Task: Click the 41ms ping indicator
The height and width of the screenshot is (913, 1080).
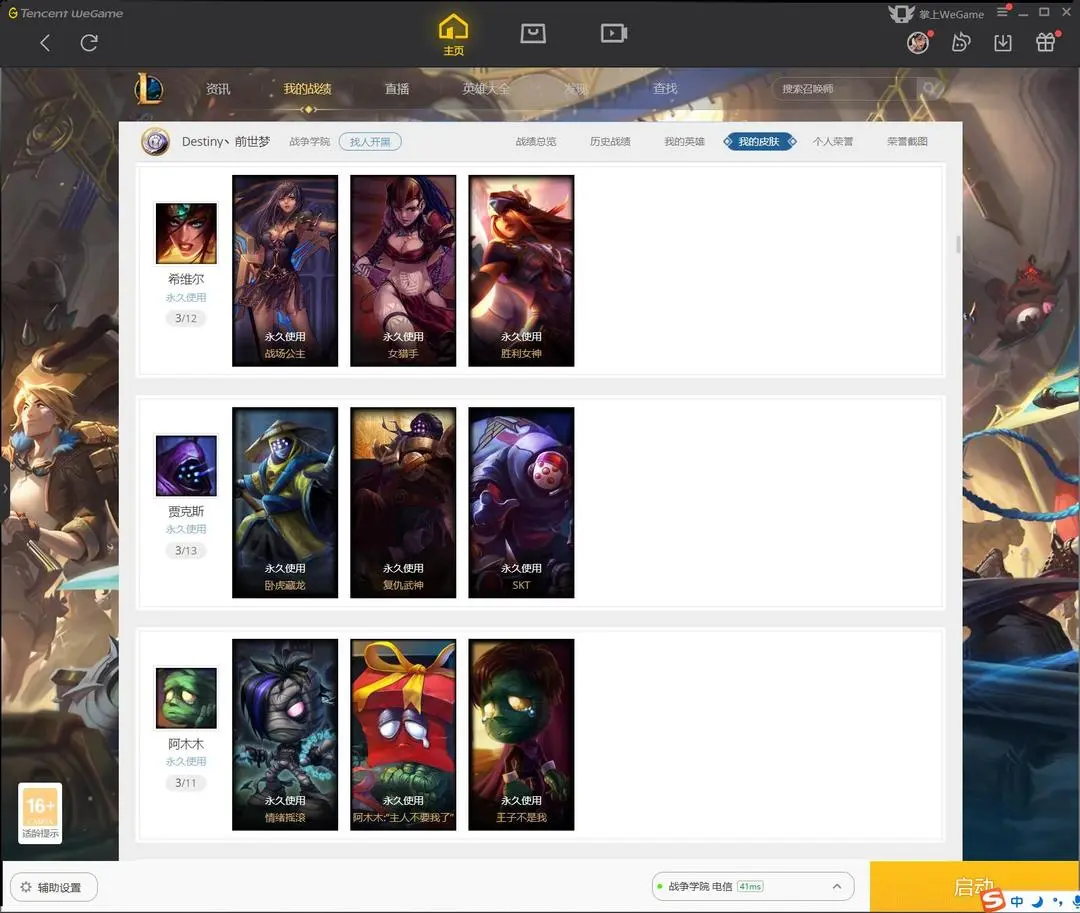Action: tap(750, 887)
